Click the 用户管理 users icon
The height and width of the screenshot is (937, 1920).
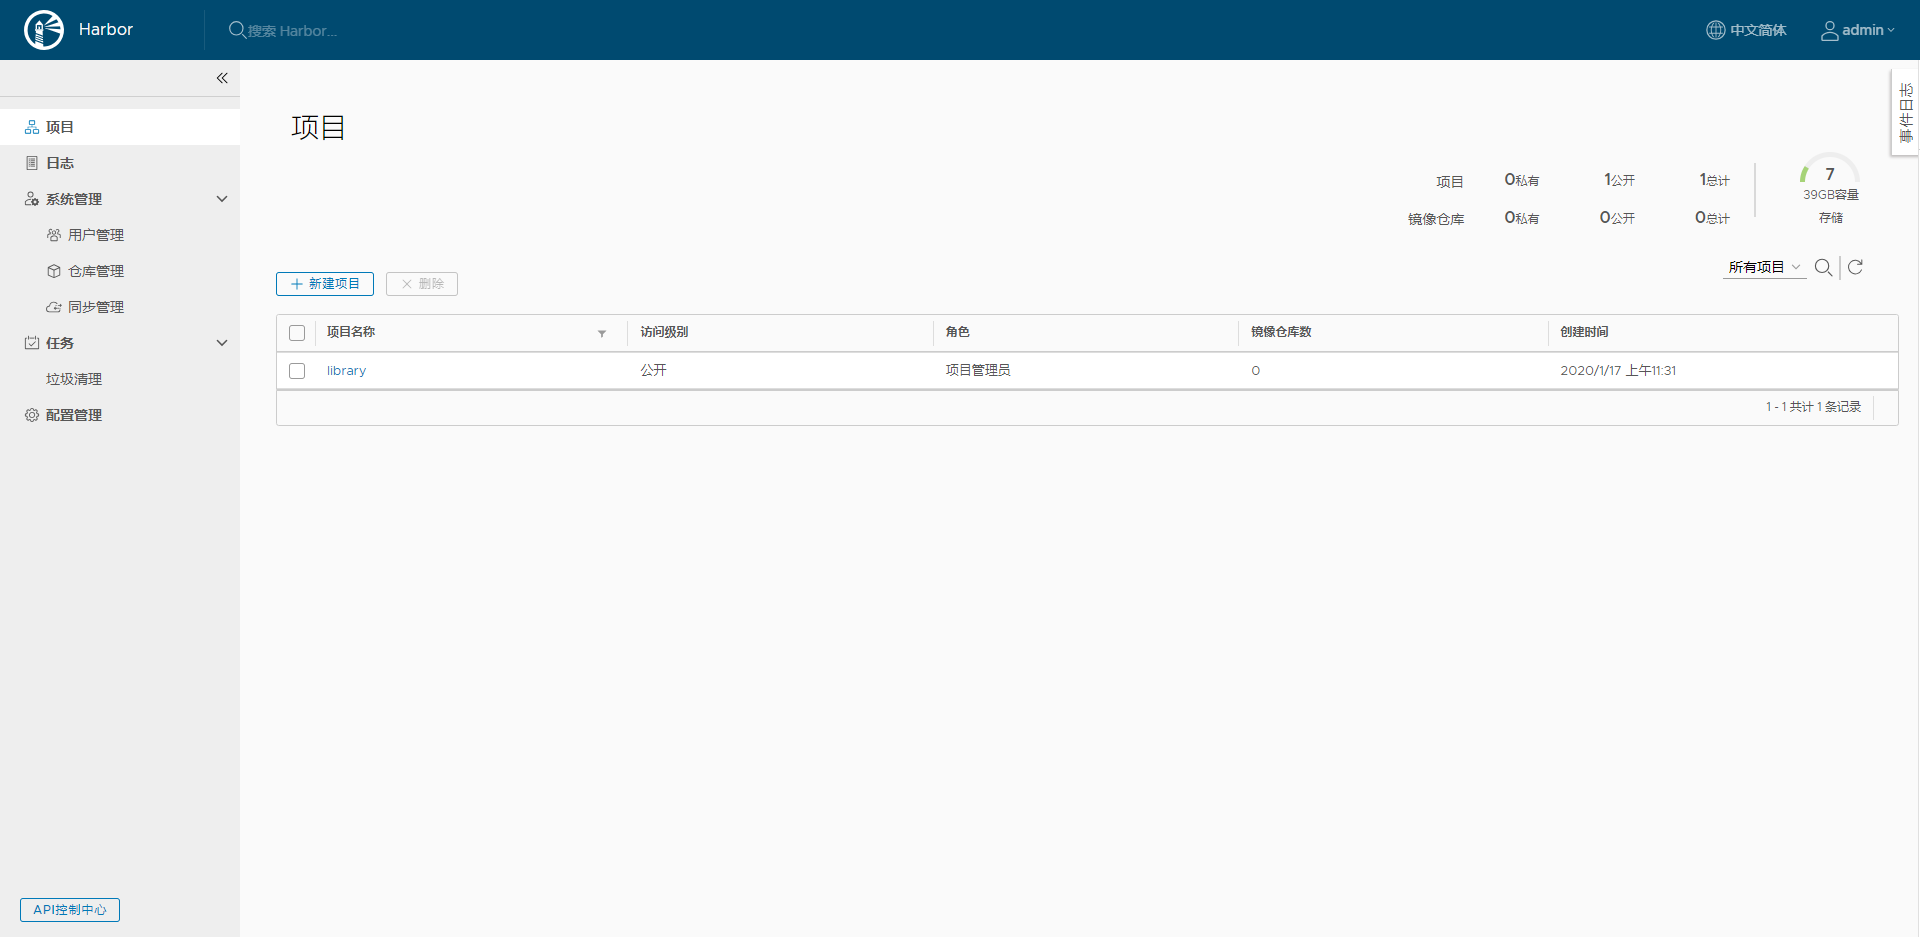pos(54,235)
